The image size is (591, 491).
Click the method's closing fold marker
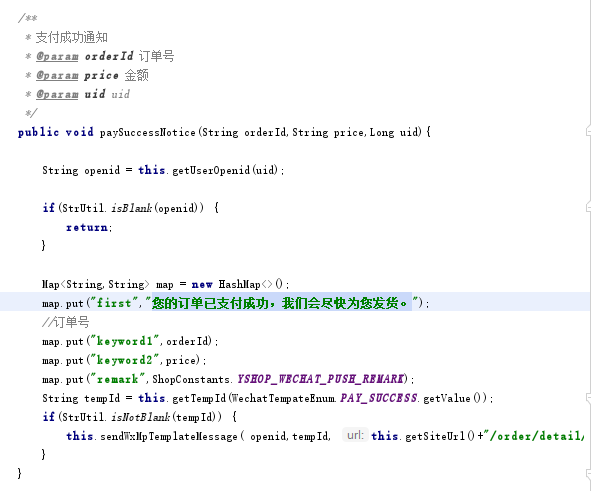588,474
